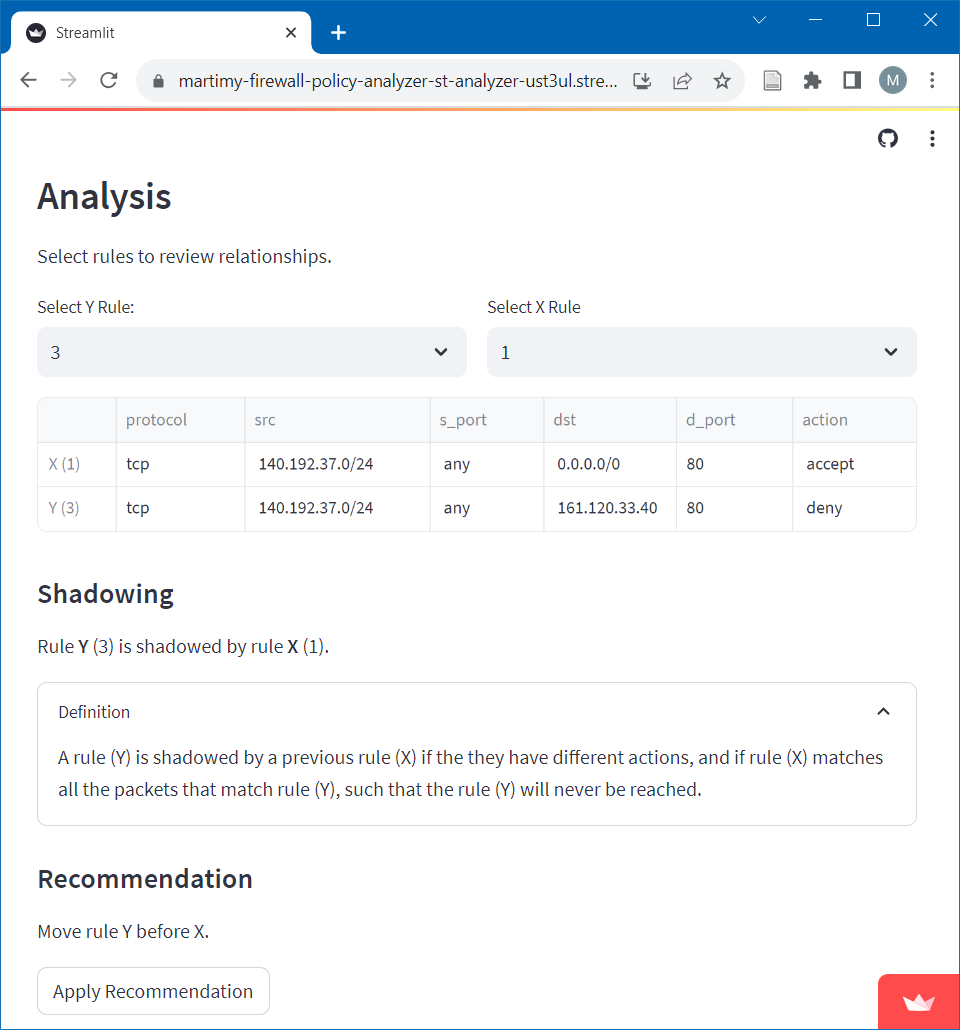The image size is (960, 1030).
Task: Close the Streamlit tab
Action: tap(291, 32)
